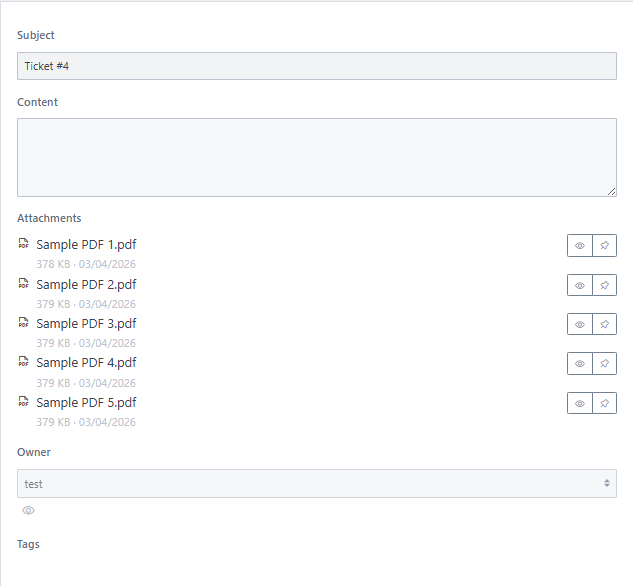Viewport: 633px width, 586px height.
Task: Preview Sample PDF 3.pdf with eye icon
Action: tap(579, 324)
